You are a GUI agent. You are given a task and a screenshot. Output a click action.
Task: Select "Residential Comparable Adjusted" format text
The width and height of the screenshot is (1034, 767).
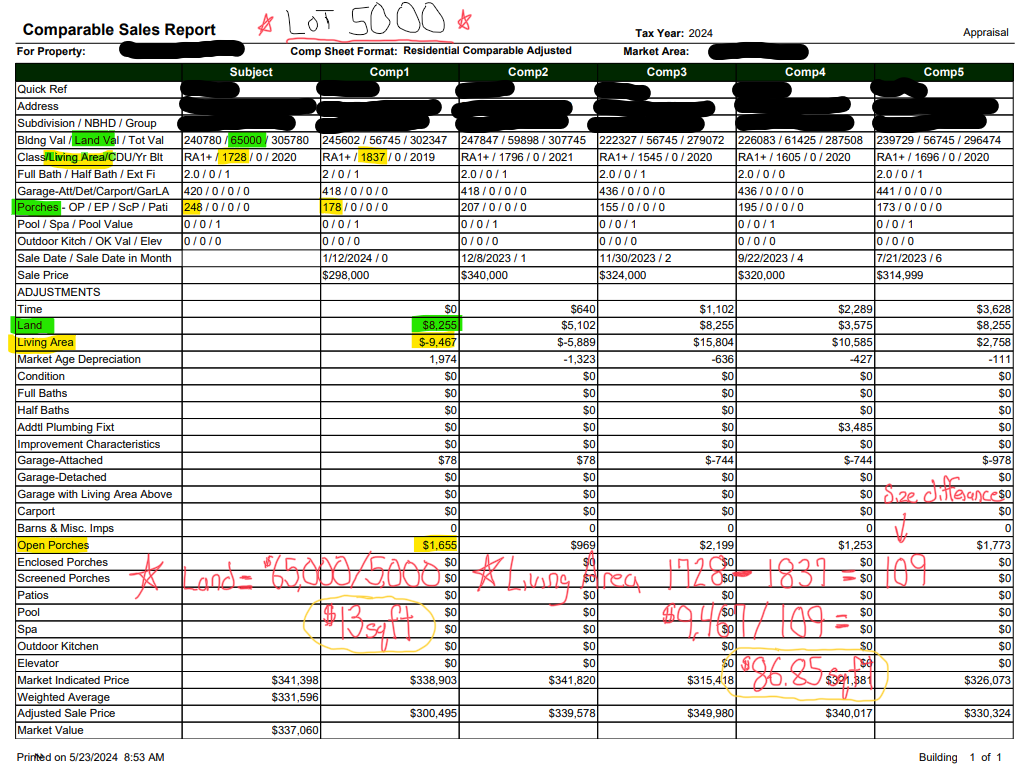coord(487,51)
